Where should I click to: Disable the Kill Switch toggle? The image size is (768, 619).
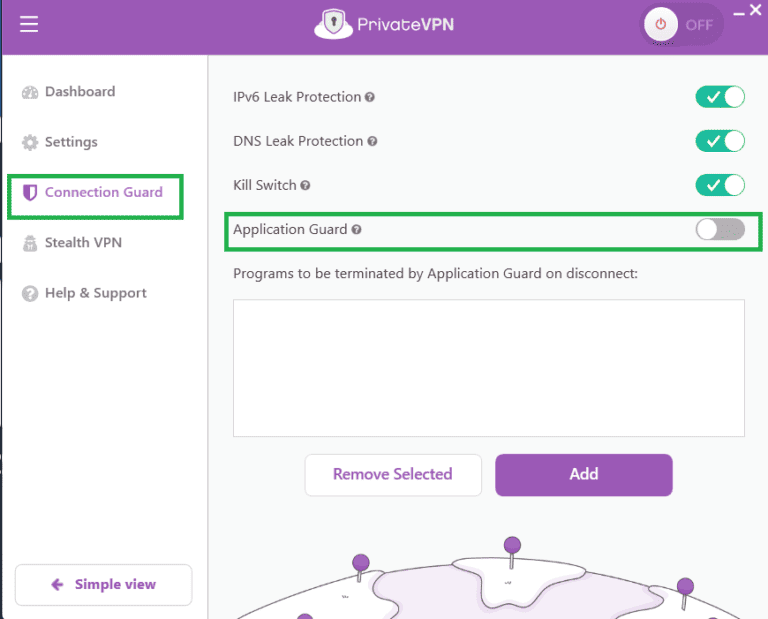pos(720,185)
